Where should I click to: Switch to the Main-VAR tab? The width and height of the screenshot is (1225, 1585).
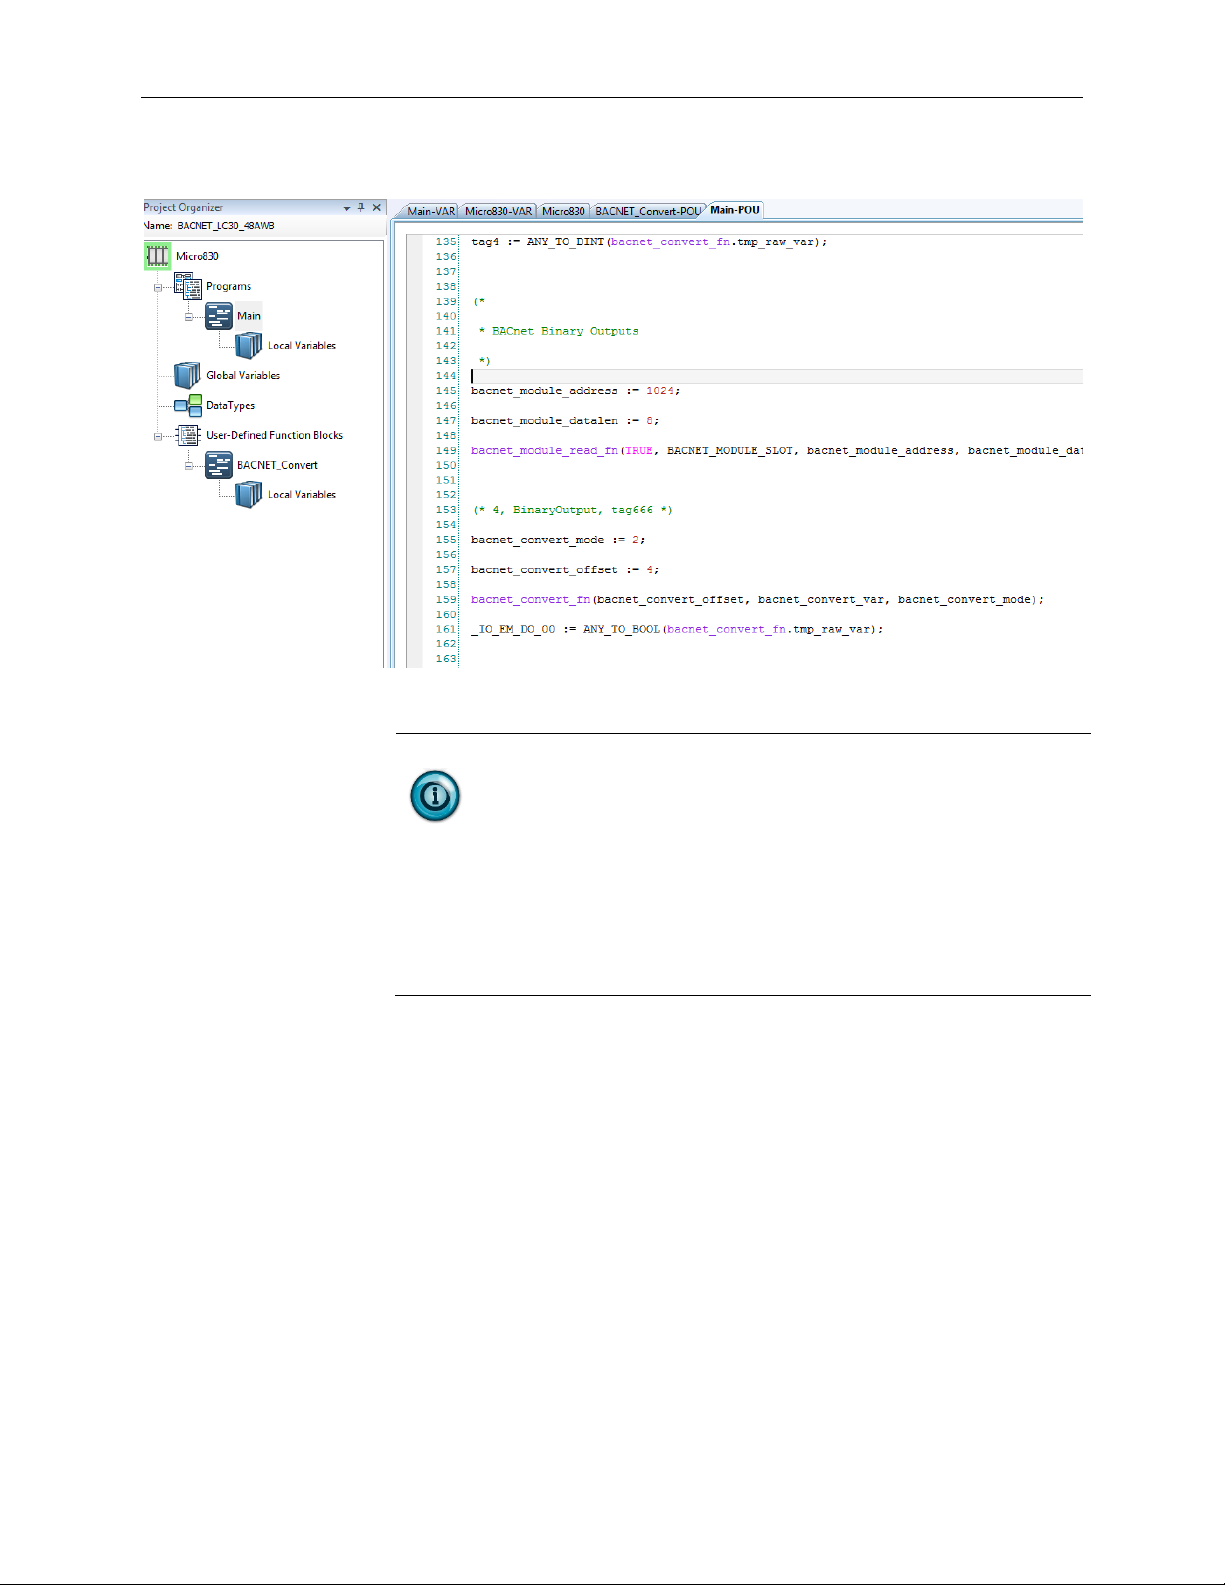coord(431,211)
